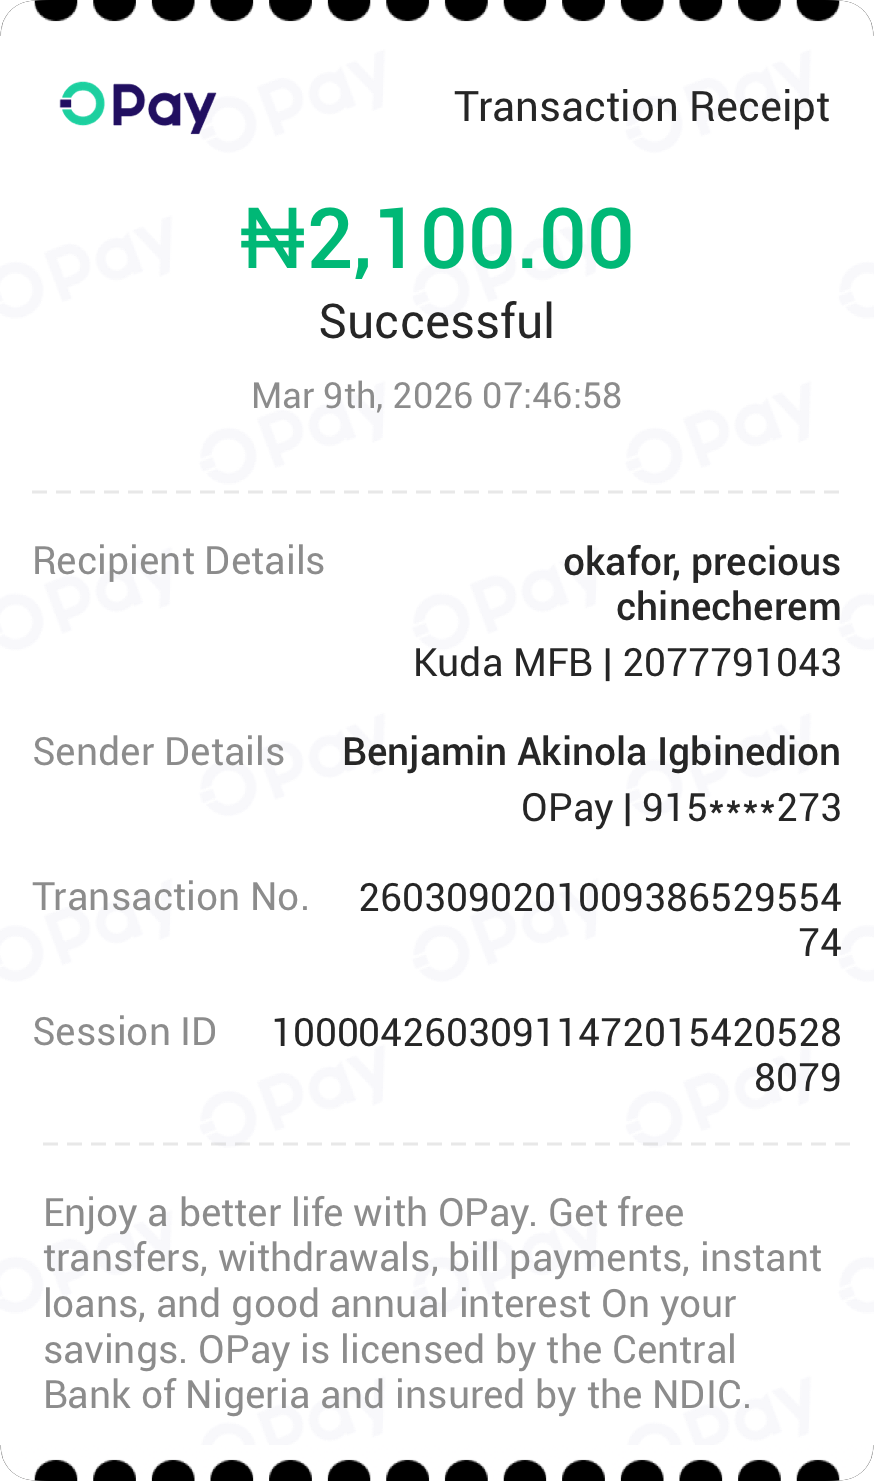Click the green circle in OPay logo
This screenshot has width=874, height=1481.
click(x=82, y=104)
